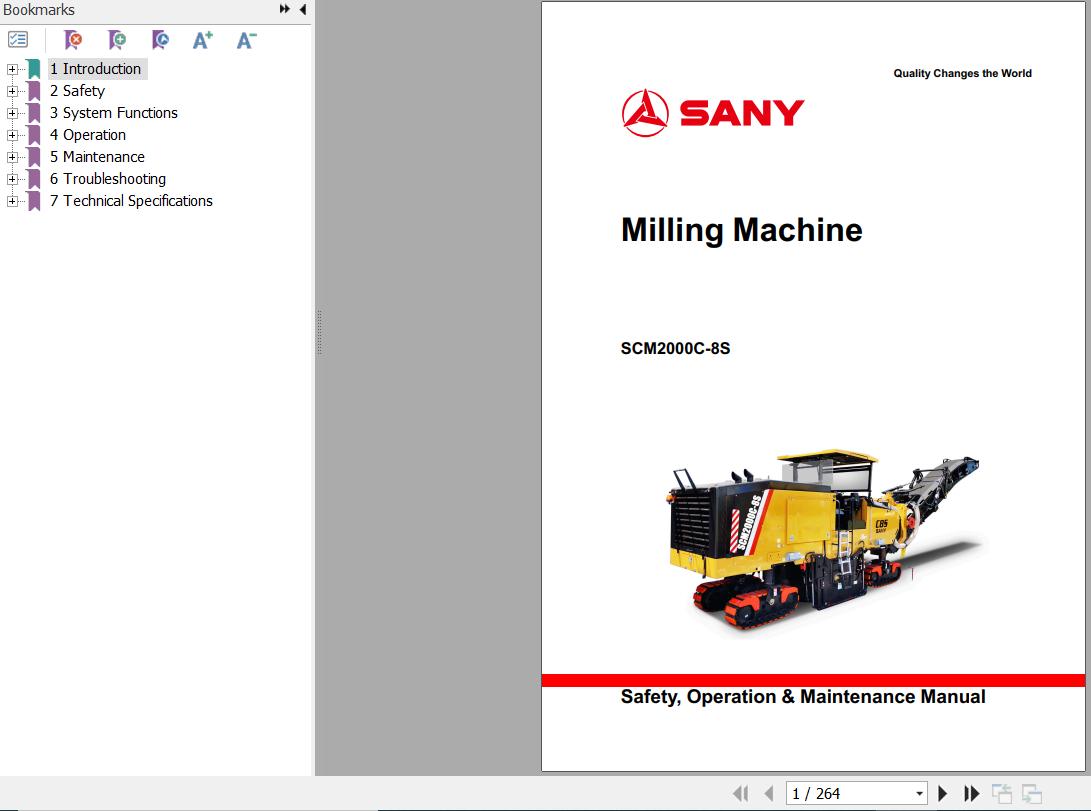Viewport: 1091px width, 811px height.
Task: Open the 3 System Functions bookmark
Action: point(113,113)
